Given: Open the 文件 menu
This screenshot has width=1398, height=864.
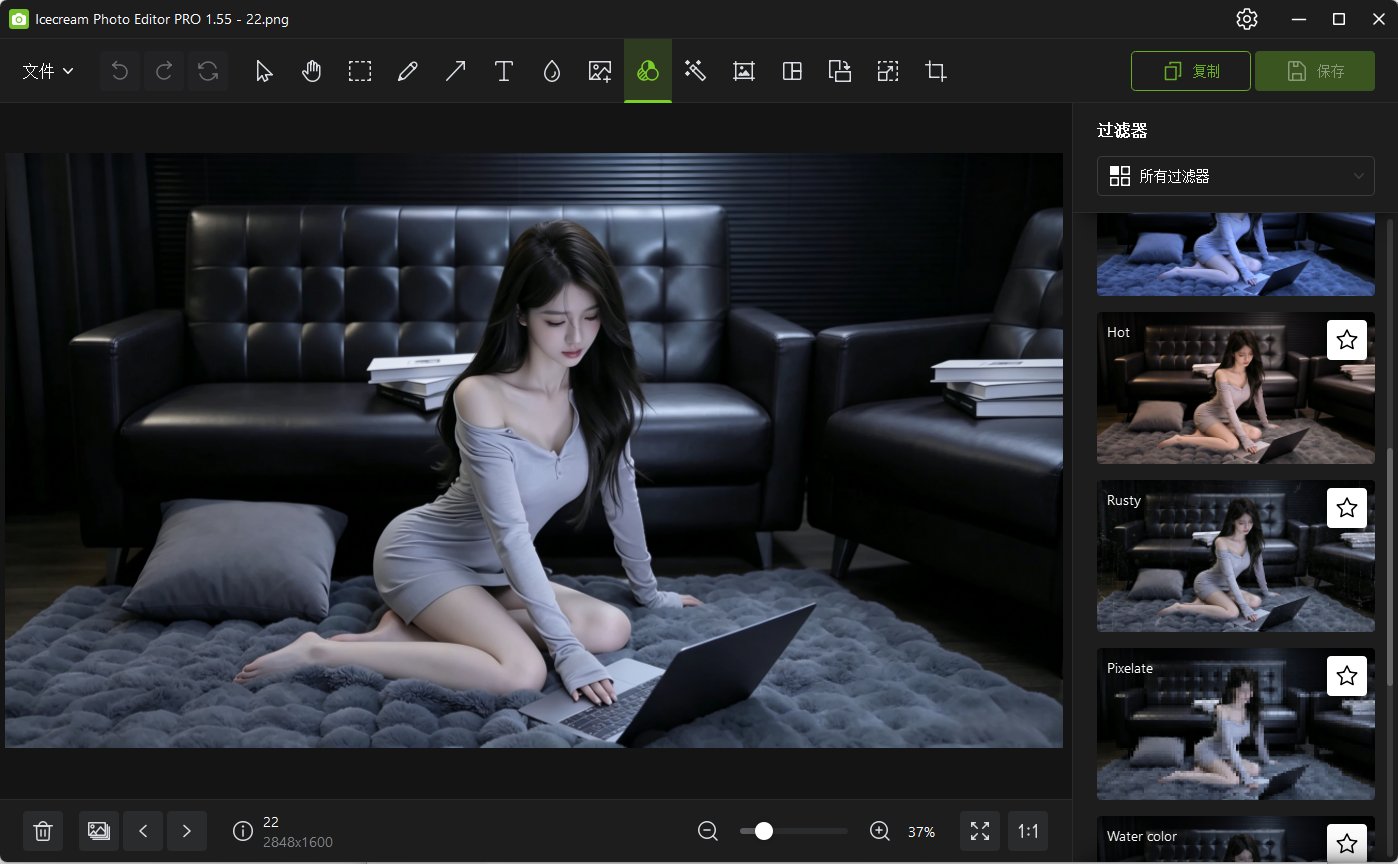Looking at the screenshot, I should point(48,71).
